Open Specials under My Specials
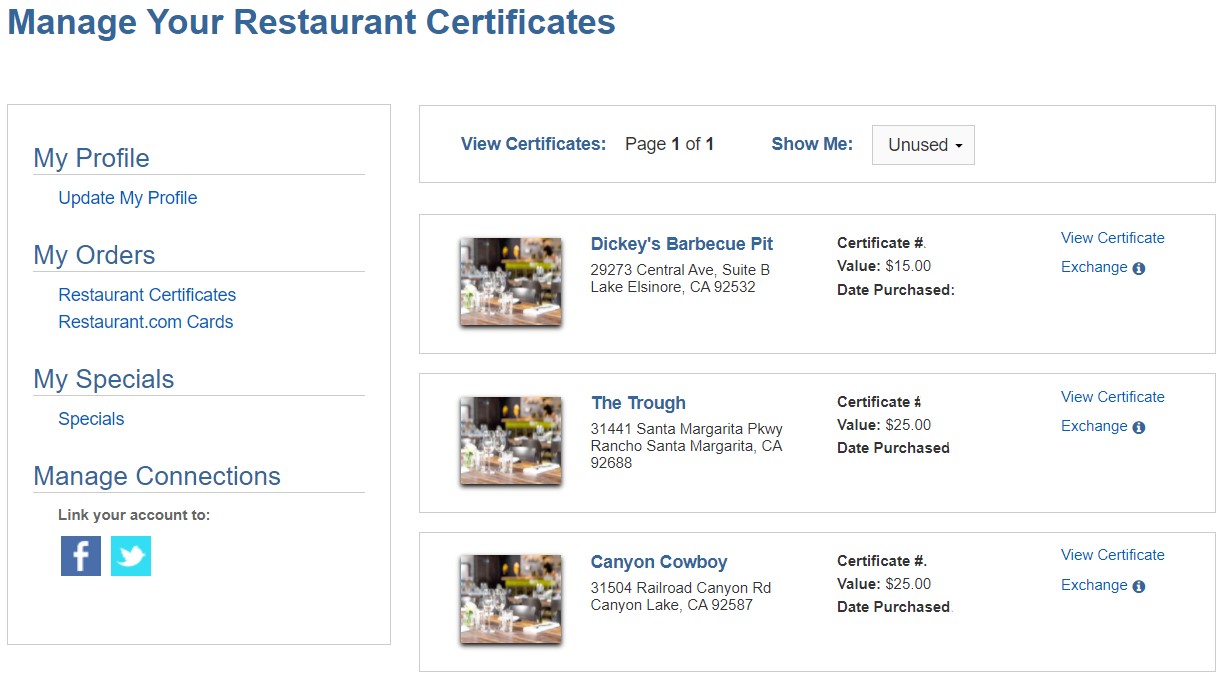This screenshot has width=1232, height=685. pos(90,418)
